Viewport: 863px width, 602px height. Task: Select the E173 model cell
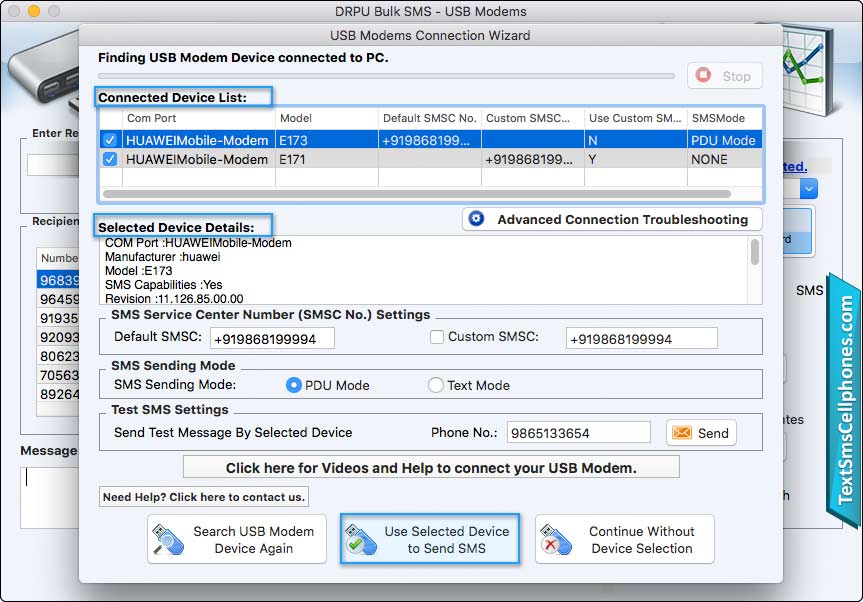(326, 140)
